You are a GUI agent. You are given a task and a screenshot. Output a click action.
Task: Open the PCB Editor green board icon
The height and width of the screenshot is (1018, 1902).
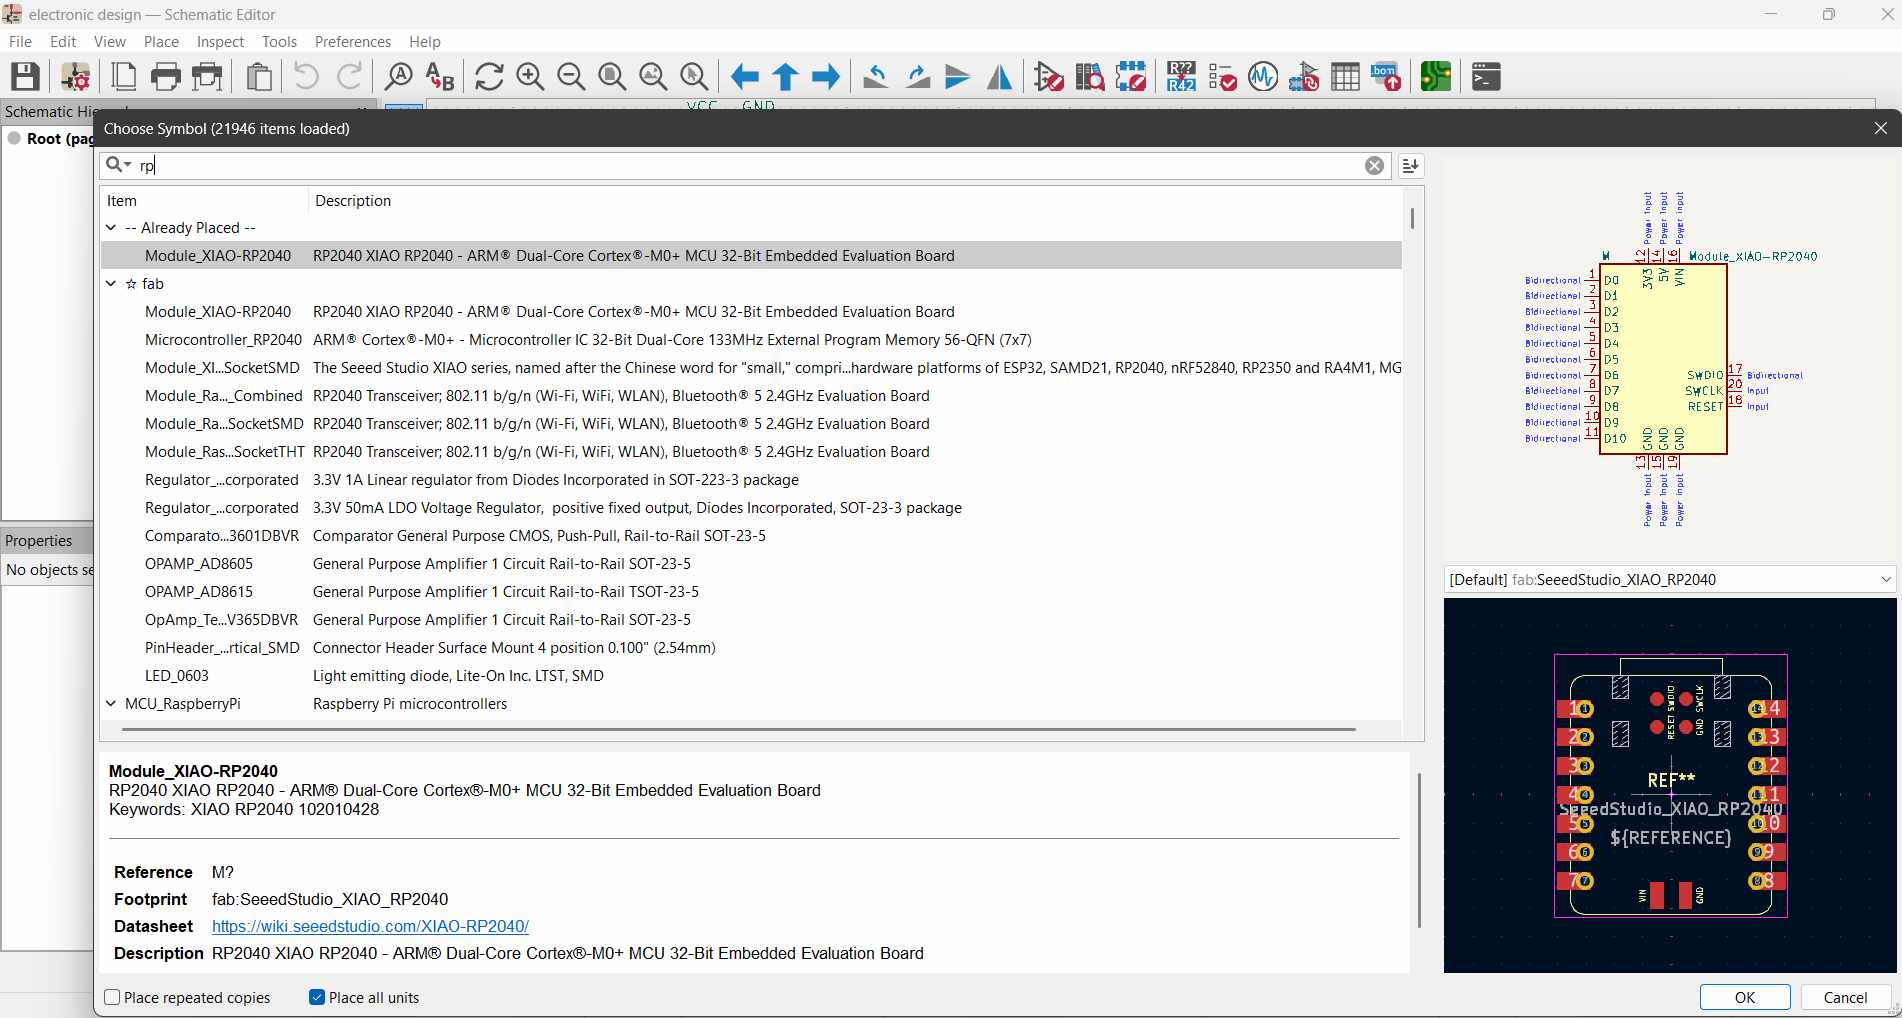coord(1436,77)
